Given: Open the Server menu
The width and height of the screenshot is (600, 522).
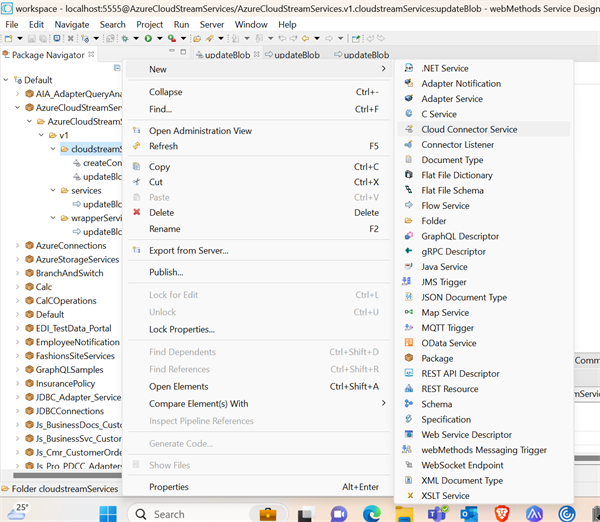Looking at the screenshot, I should tap(212, 24).
